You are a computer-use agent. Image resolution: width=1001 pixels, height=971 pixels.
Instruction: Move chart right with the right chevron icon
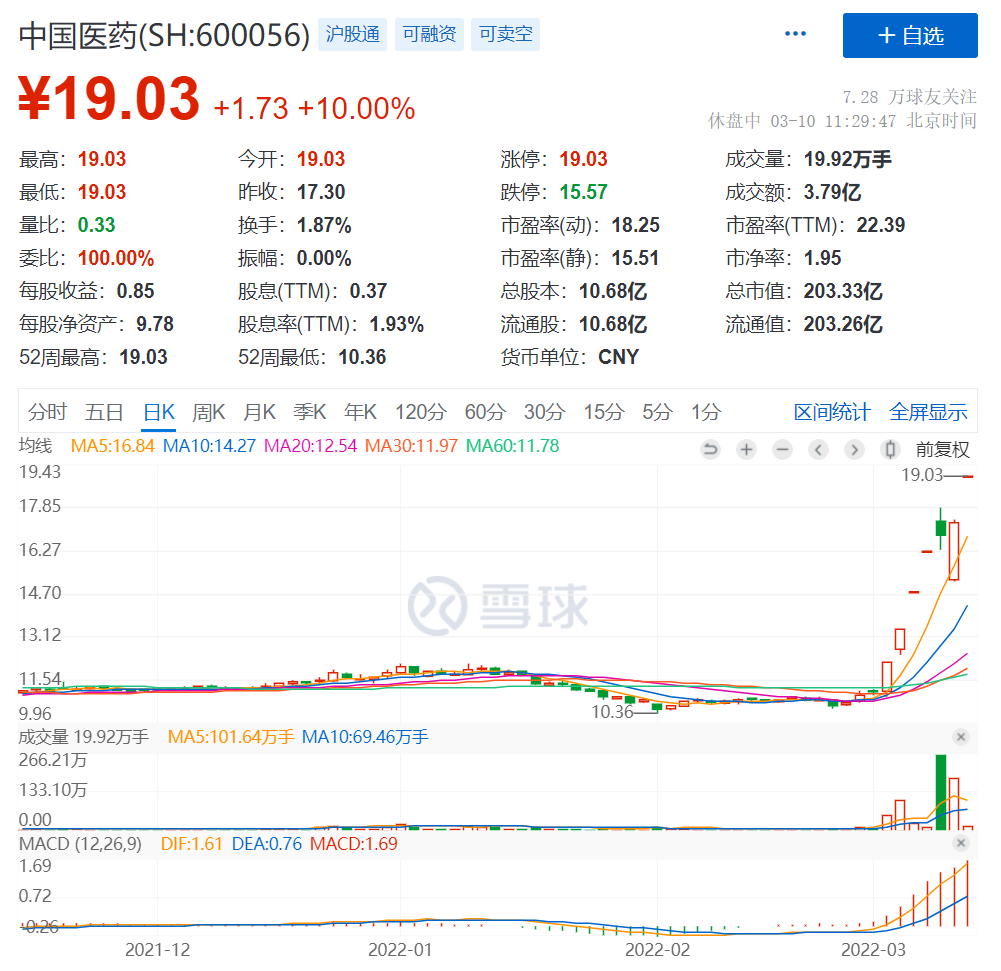coord(854,450)
